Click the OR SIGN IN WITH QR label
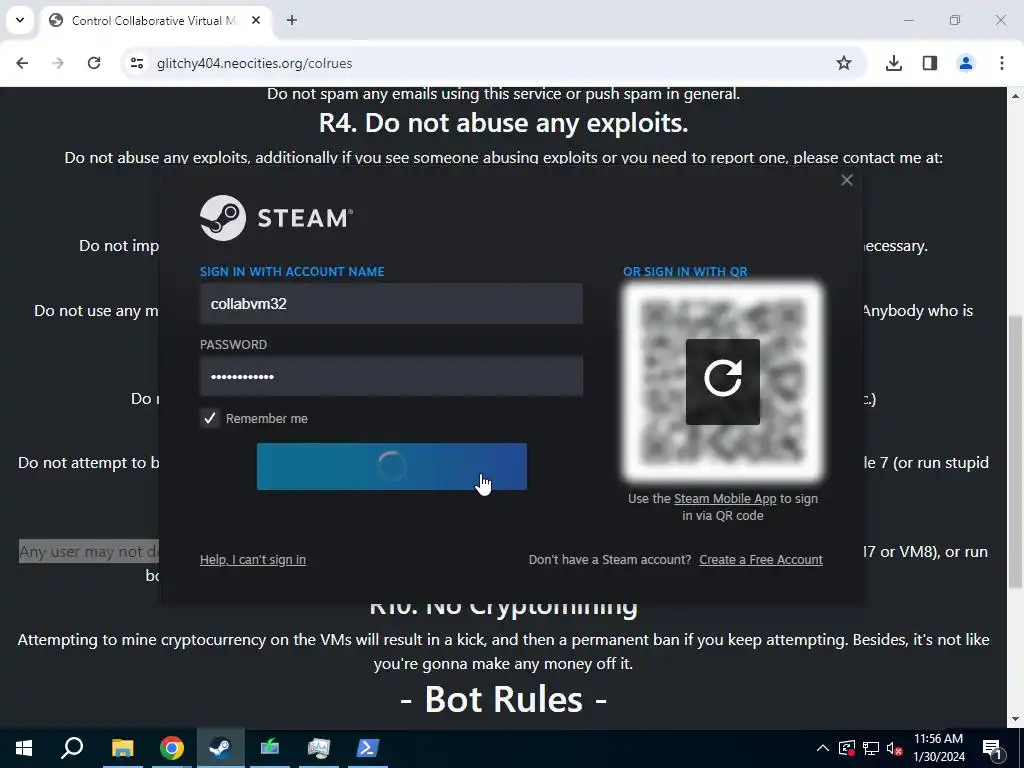Screen dimensions: 1024x768 pos(685,272)
